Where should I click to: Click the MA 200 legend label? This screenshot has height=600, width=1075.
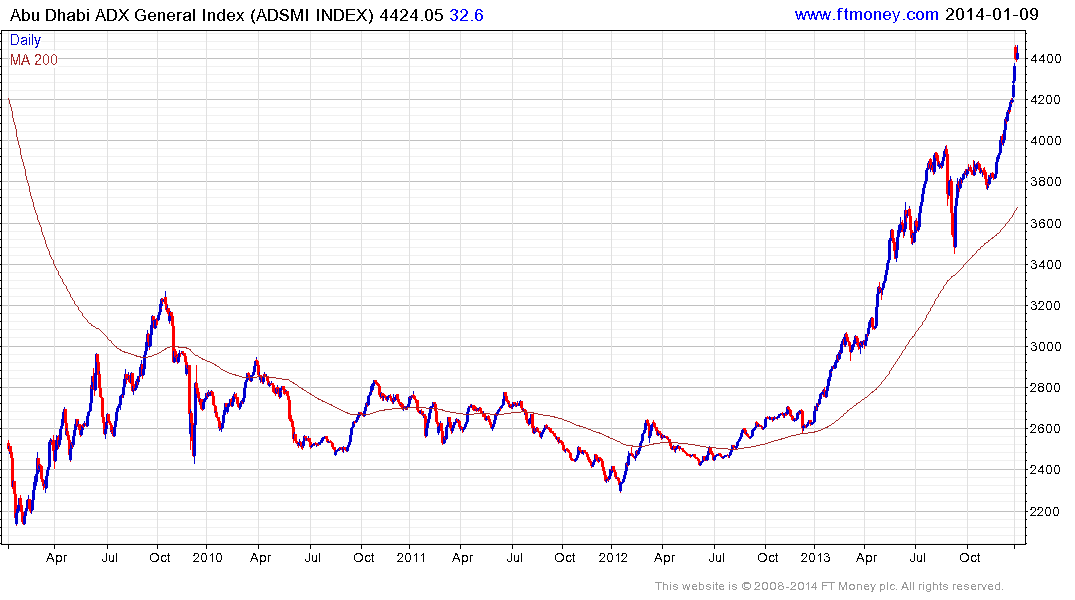pos(34,60)
